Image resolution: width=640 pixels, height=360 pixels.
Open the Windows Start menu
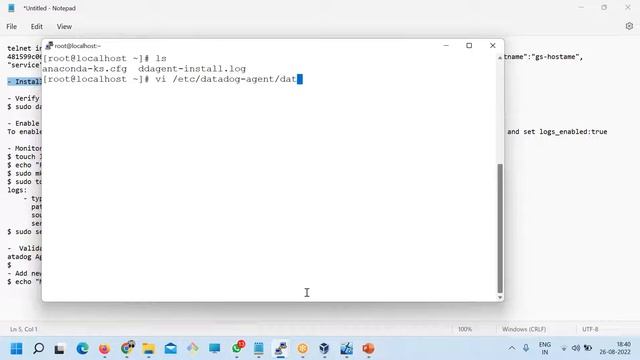(x=16, y=349)
